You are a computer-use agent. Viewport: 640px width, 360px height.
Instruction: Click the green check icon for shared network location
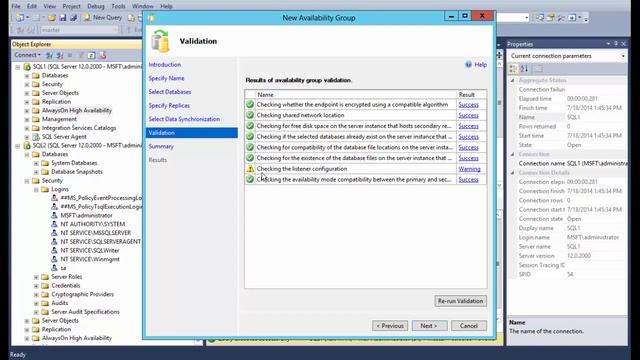point(250,115)
